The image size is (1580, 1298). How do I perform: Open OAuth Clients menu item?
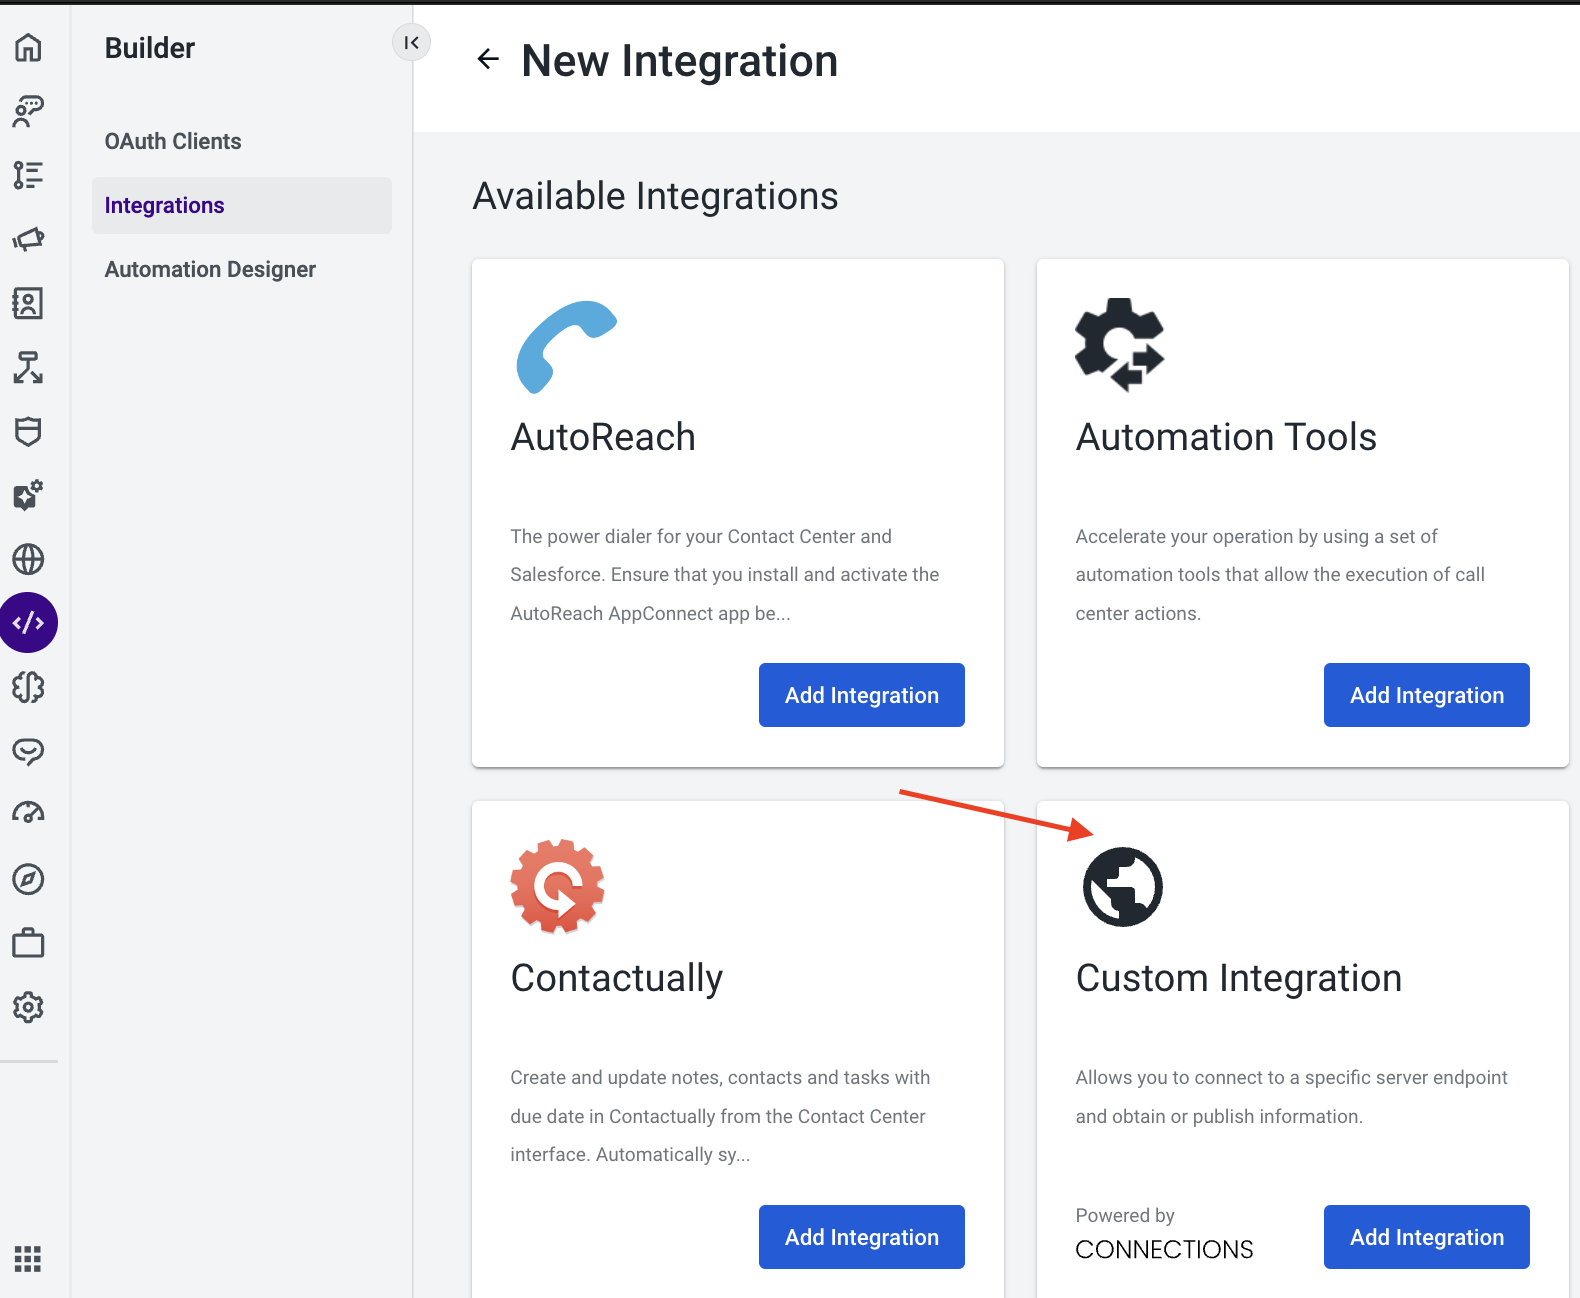[x=173, y=141]
